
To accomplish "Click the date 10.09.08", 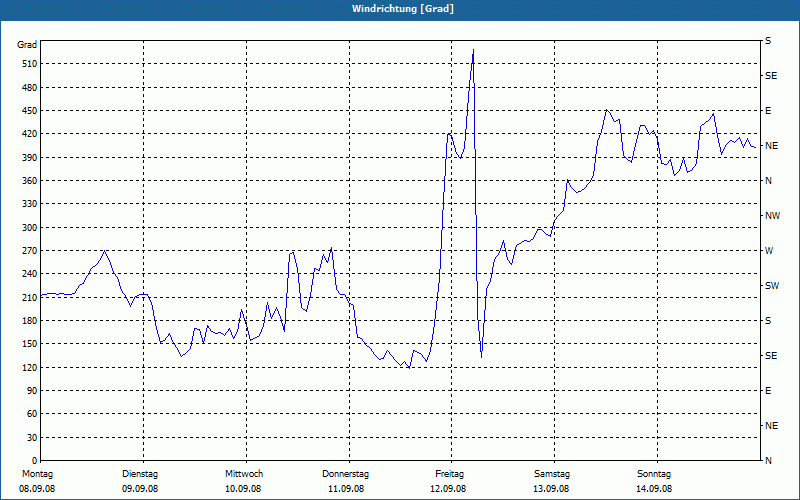I will [x=243, y=489].
